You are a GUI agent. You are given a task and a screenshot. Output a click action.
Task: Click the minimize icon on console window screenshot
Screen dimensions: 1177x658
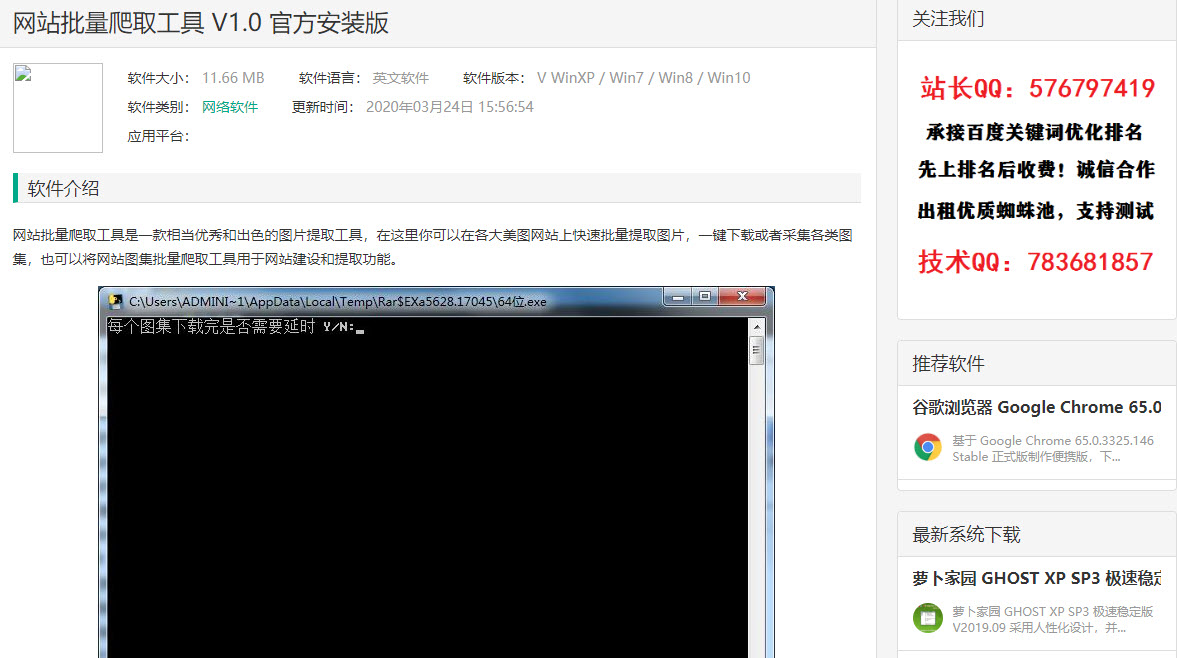point(677,297)
